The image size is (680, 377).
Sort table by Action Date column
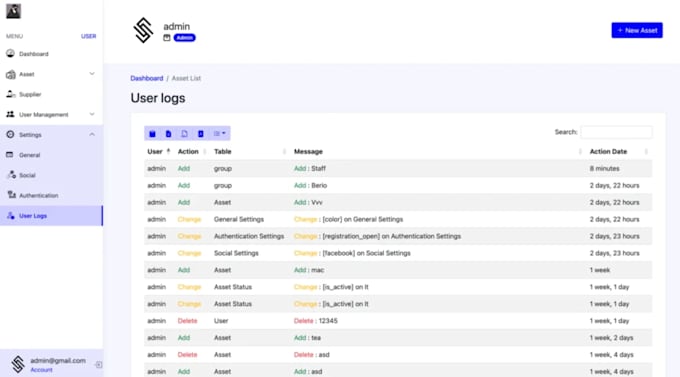tap(619, 151)
